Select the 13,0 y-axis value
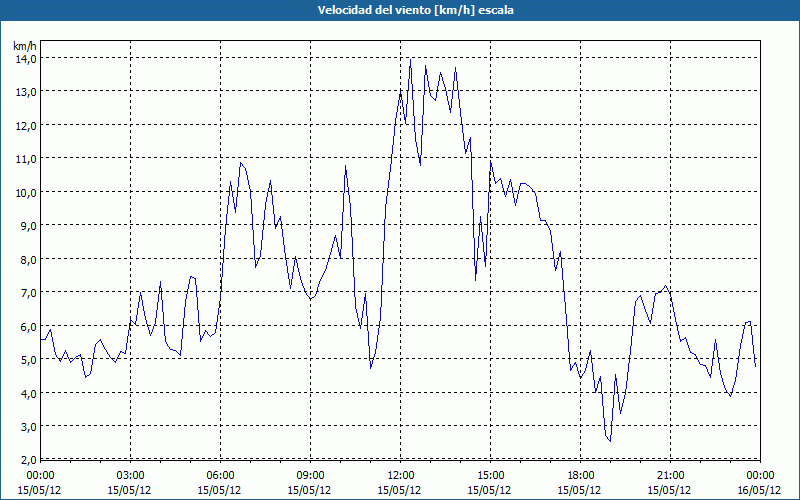Image resolution: width=800 pixels, height=500 pixels. point(26,92)
